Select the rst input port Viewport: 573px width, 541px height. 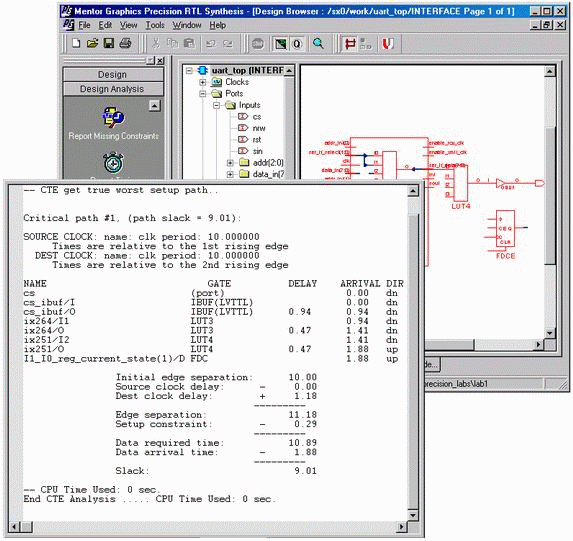pos(257,140)
